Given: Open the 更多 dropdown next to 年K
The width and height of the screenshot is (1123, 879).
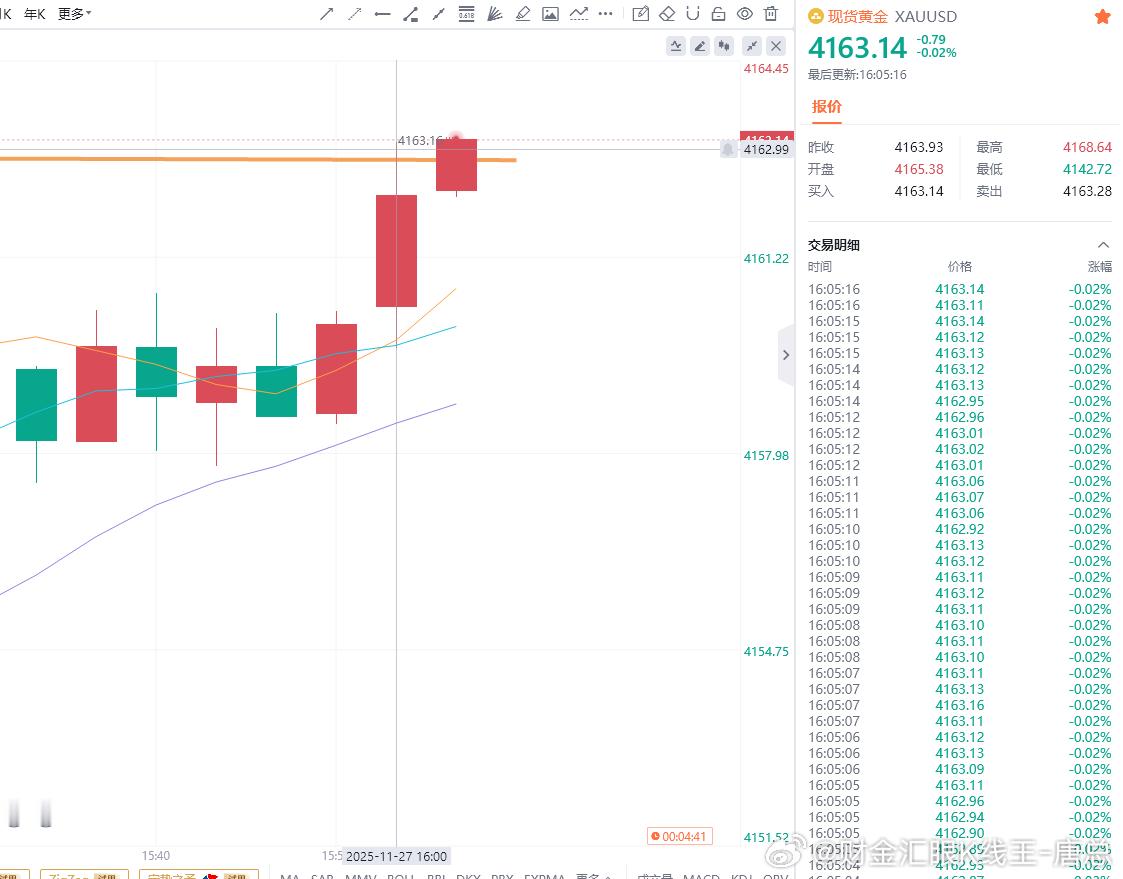Looking at the screenshot, I should pyautogui.click(x=71, y=13).
